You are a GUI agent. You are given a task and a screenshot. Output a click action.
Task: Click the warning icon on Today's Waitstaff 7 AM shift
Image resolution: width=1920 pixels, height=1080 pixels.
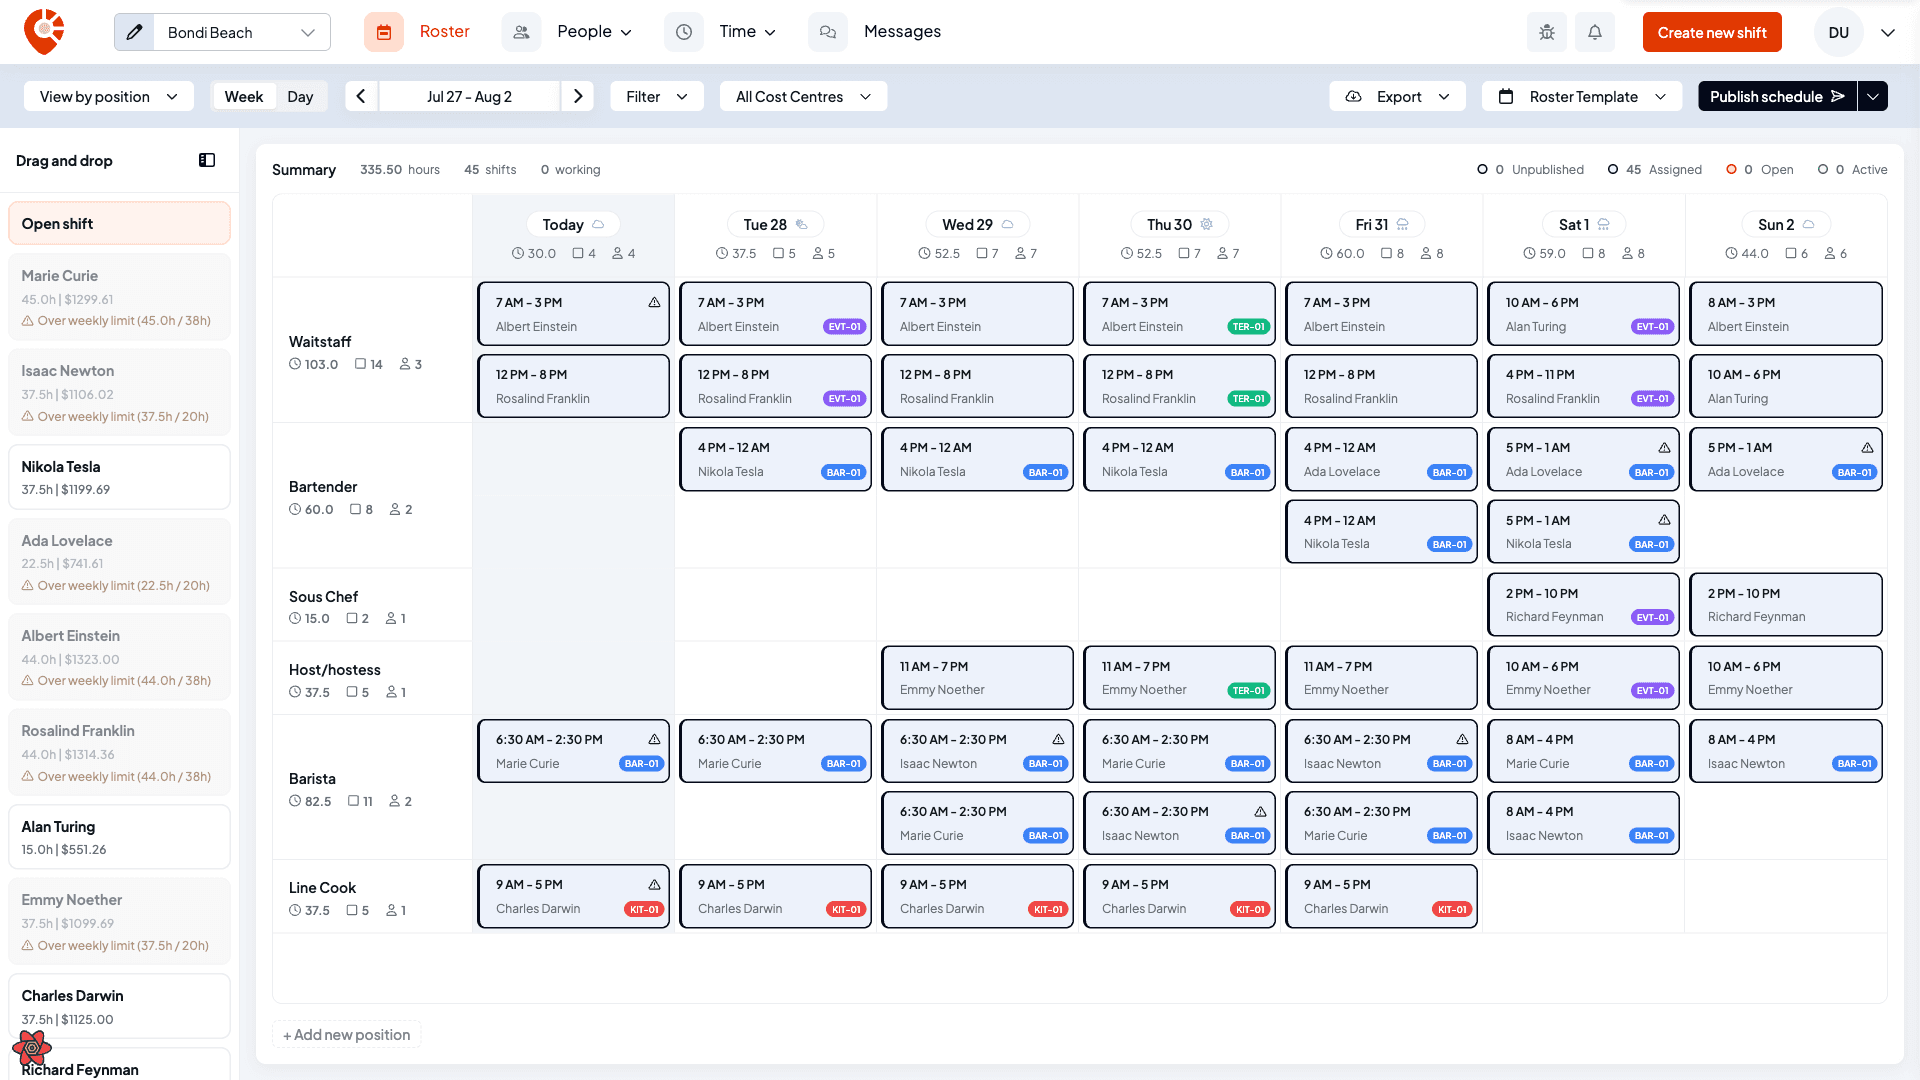point(654,302)
